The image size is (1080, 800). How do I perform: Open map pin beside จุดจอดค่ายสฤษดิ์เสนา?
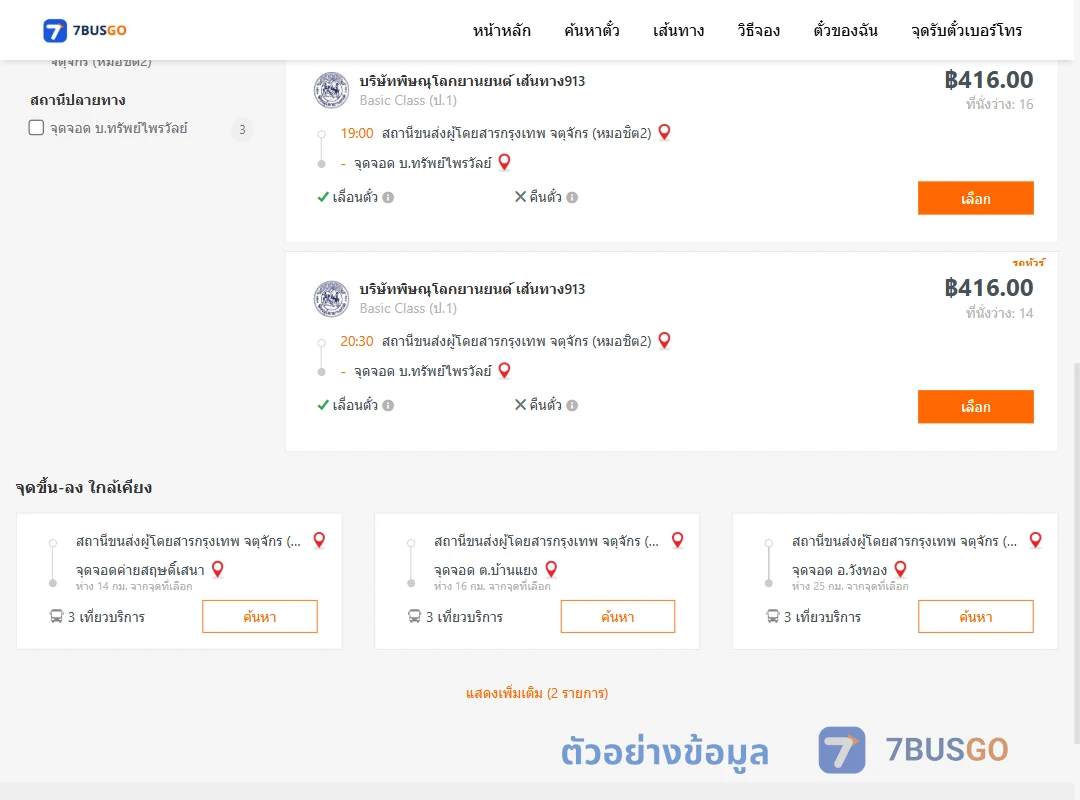tap(218, 569)
